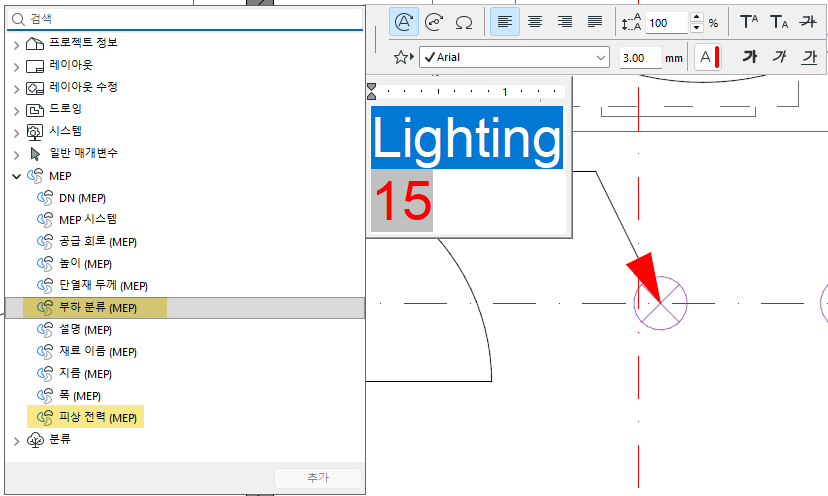
Task: Click the 레이아웃 sheet icon
Action: 35,67
